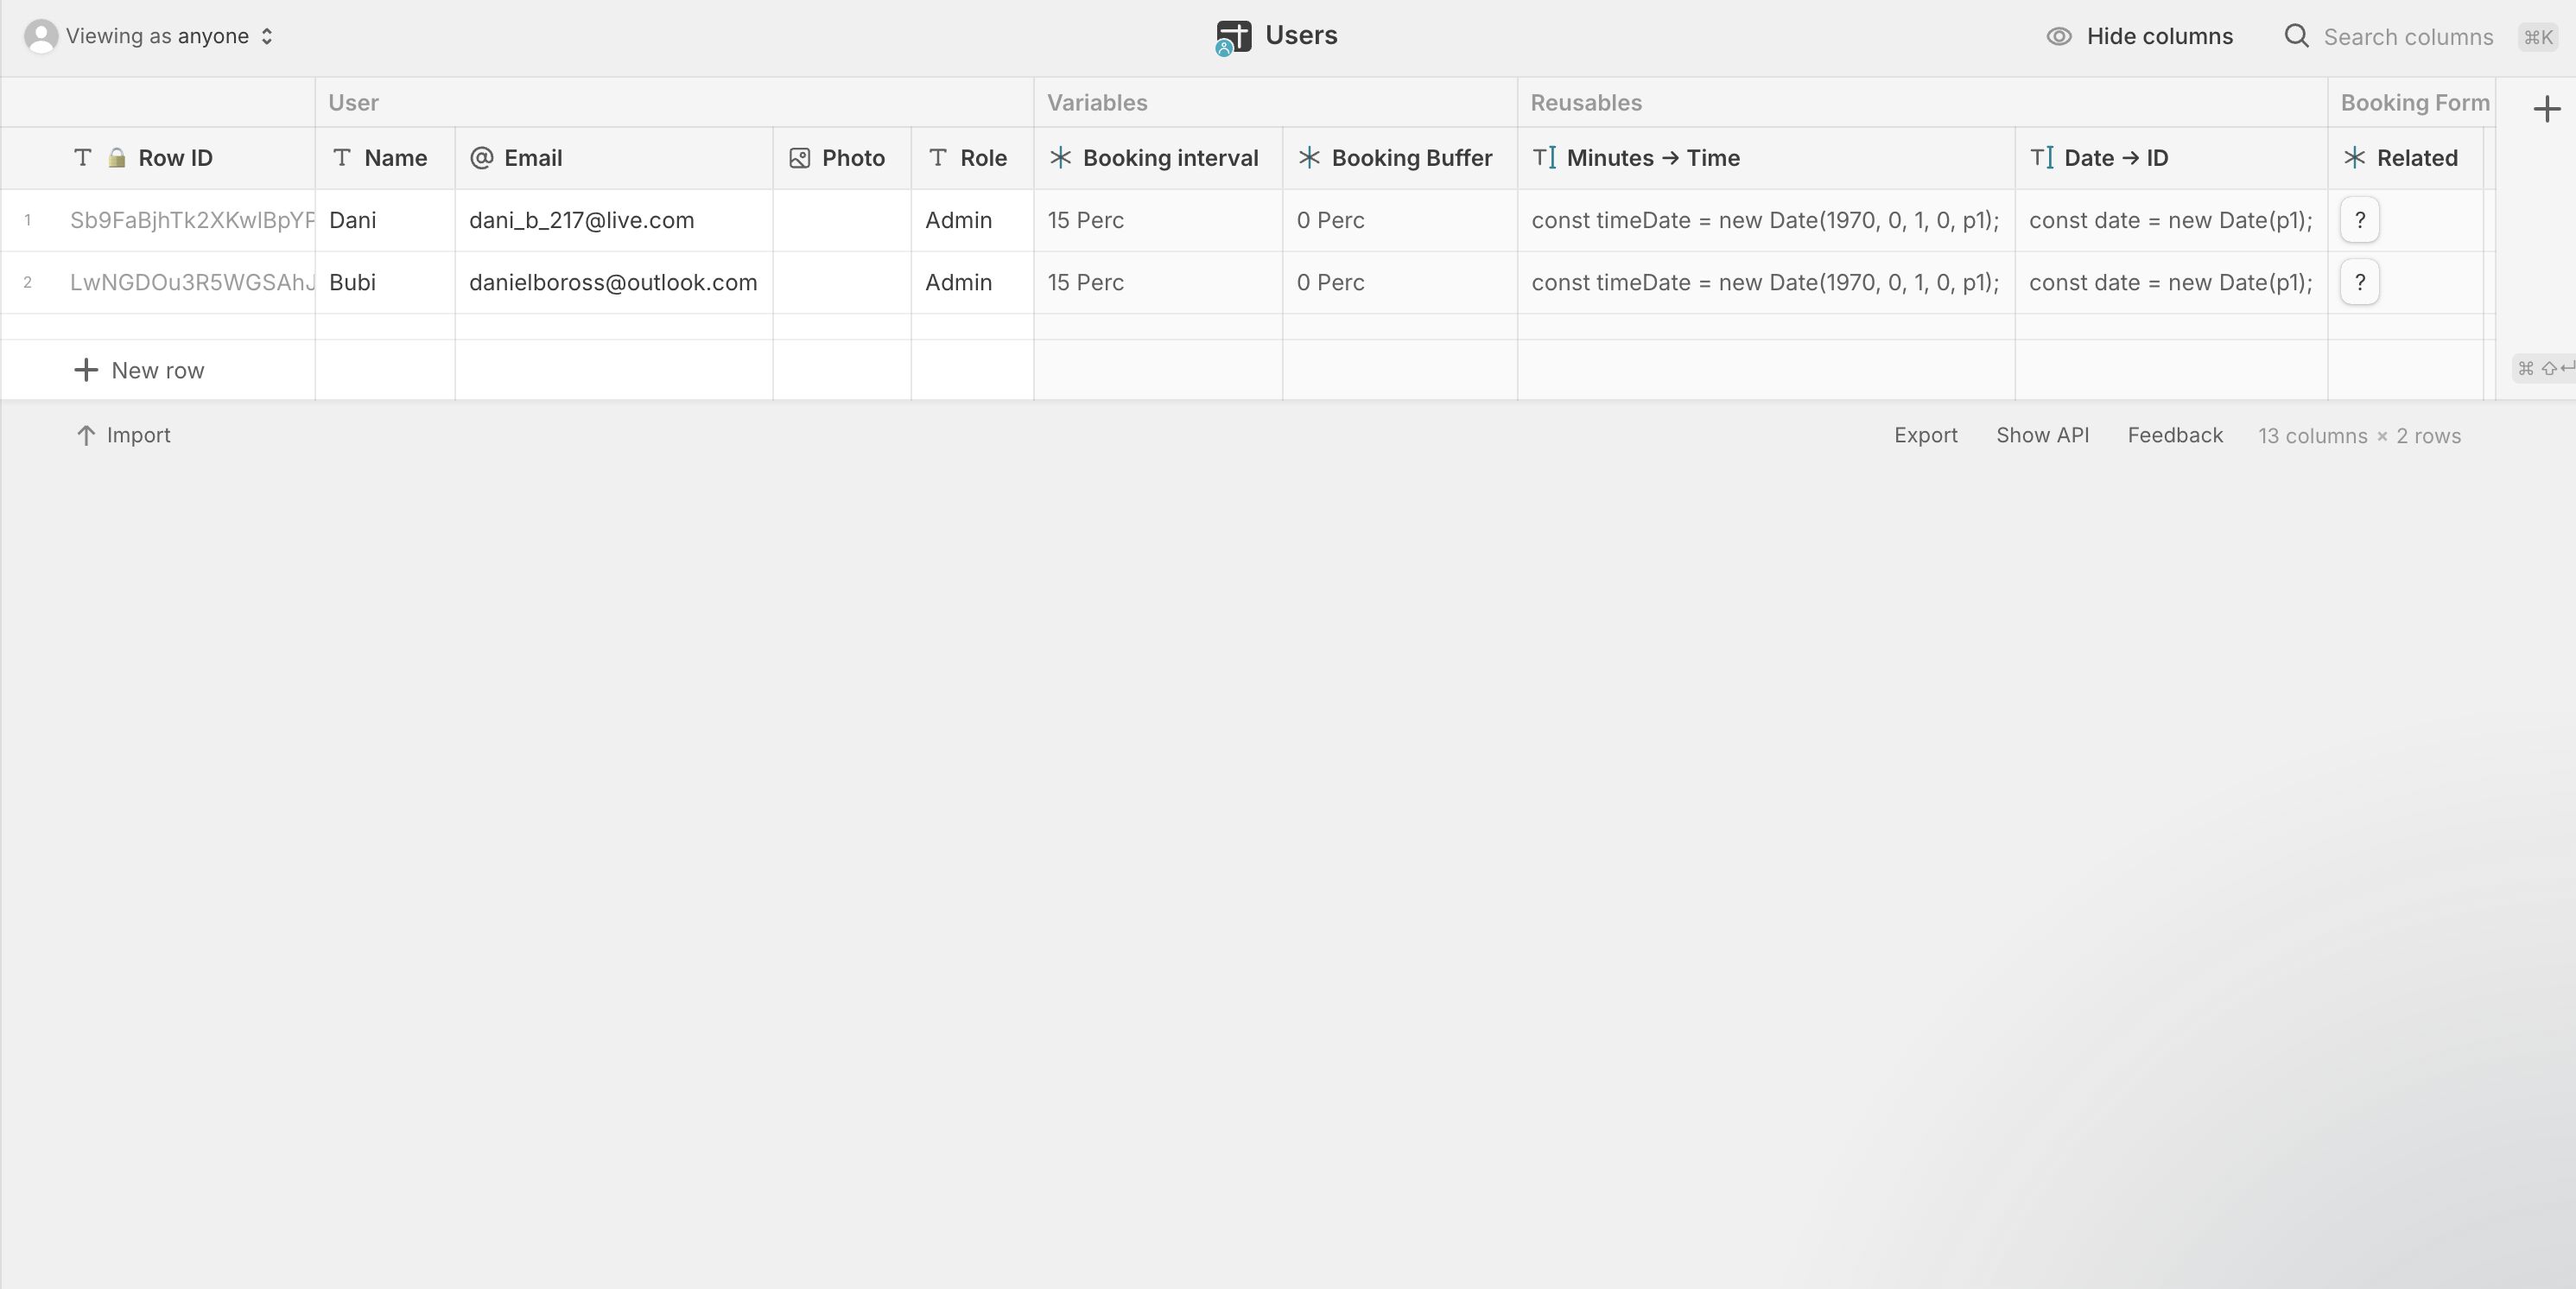This screenshot has width=2576, height=1289.
Task: Select Dani's Admin role cell
Action: coord(972,220)
